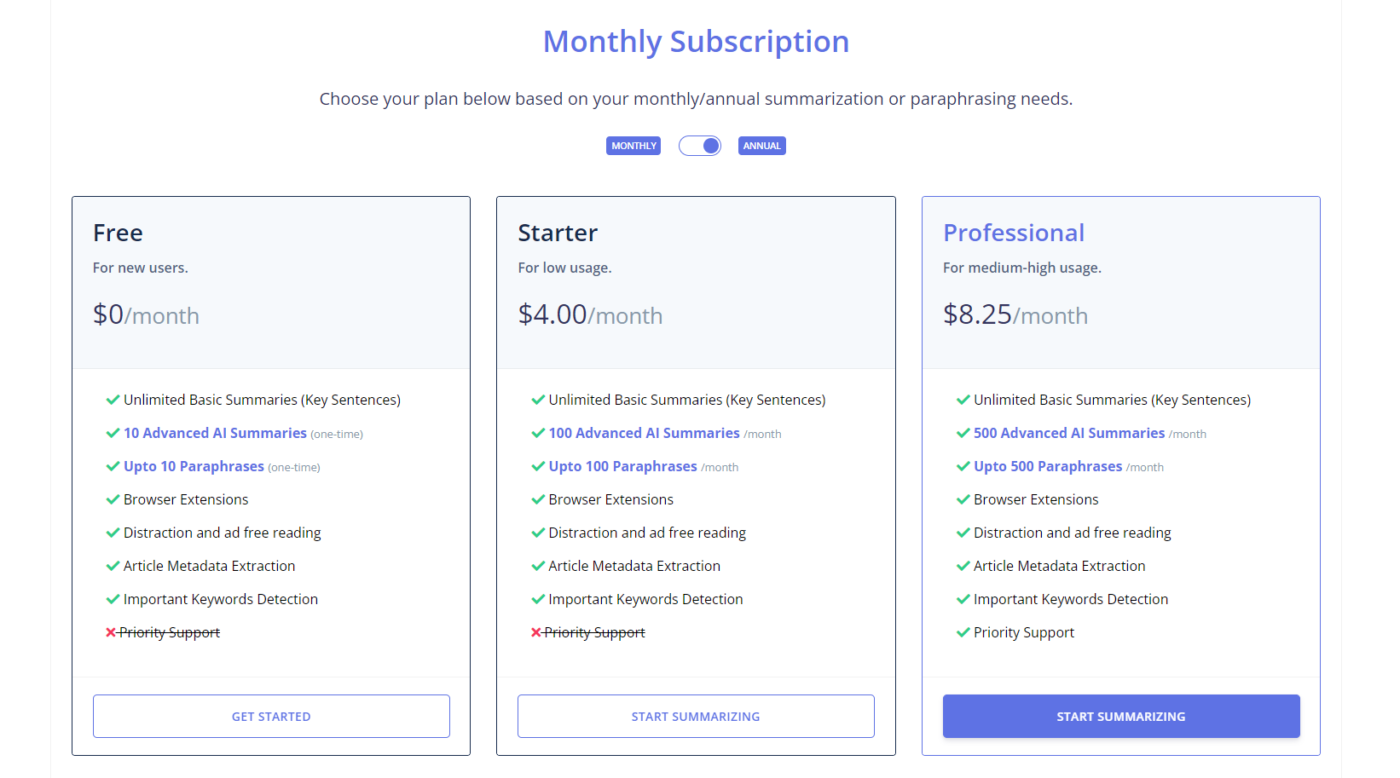Click red X beside Starter plan Priority Support

point(536,633)
